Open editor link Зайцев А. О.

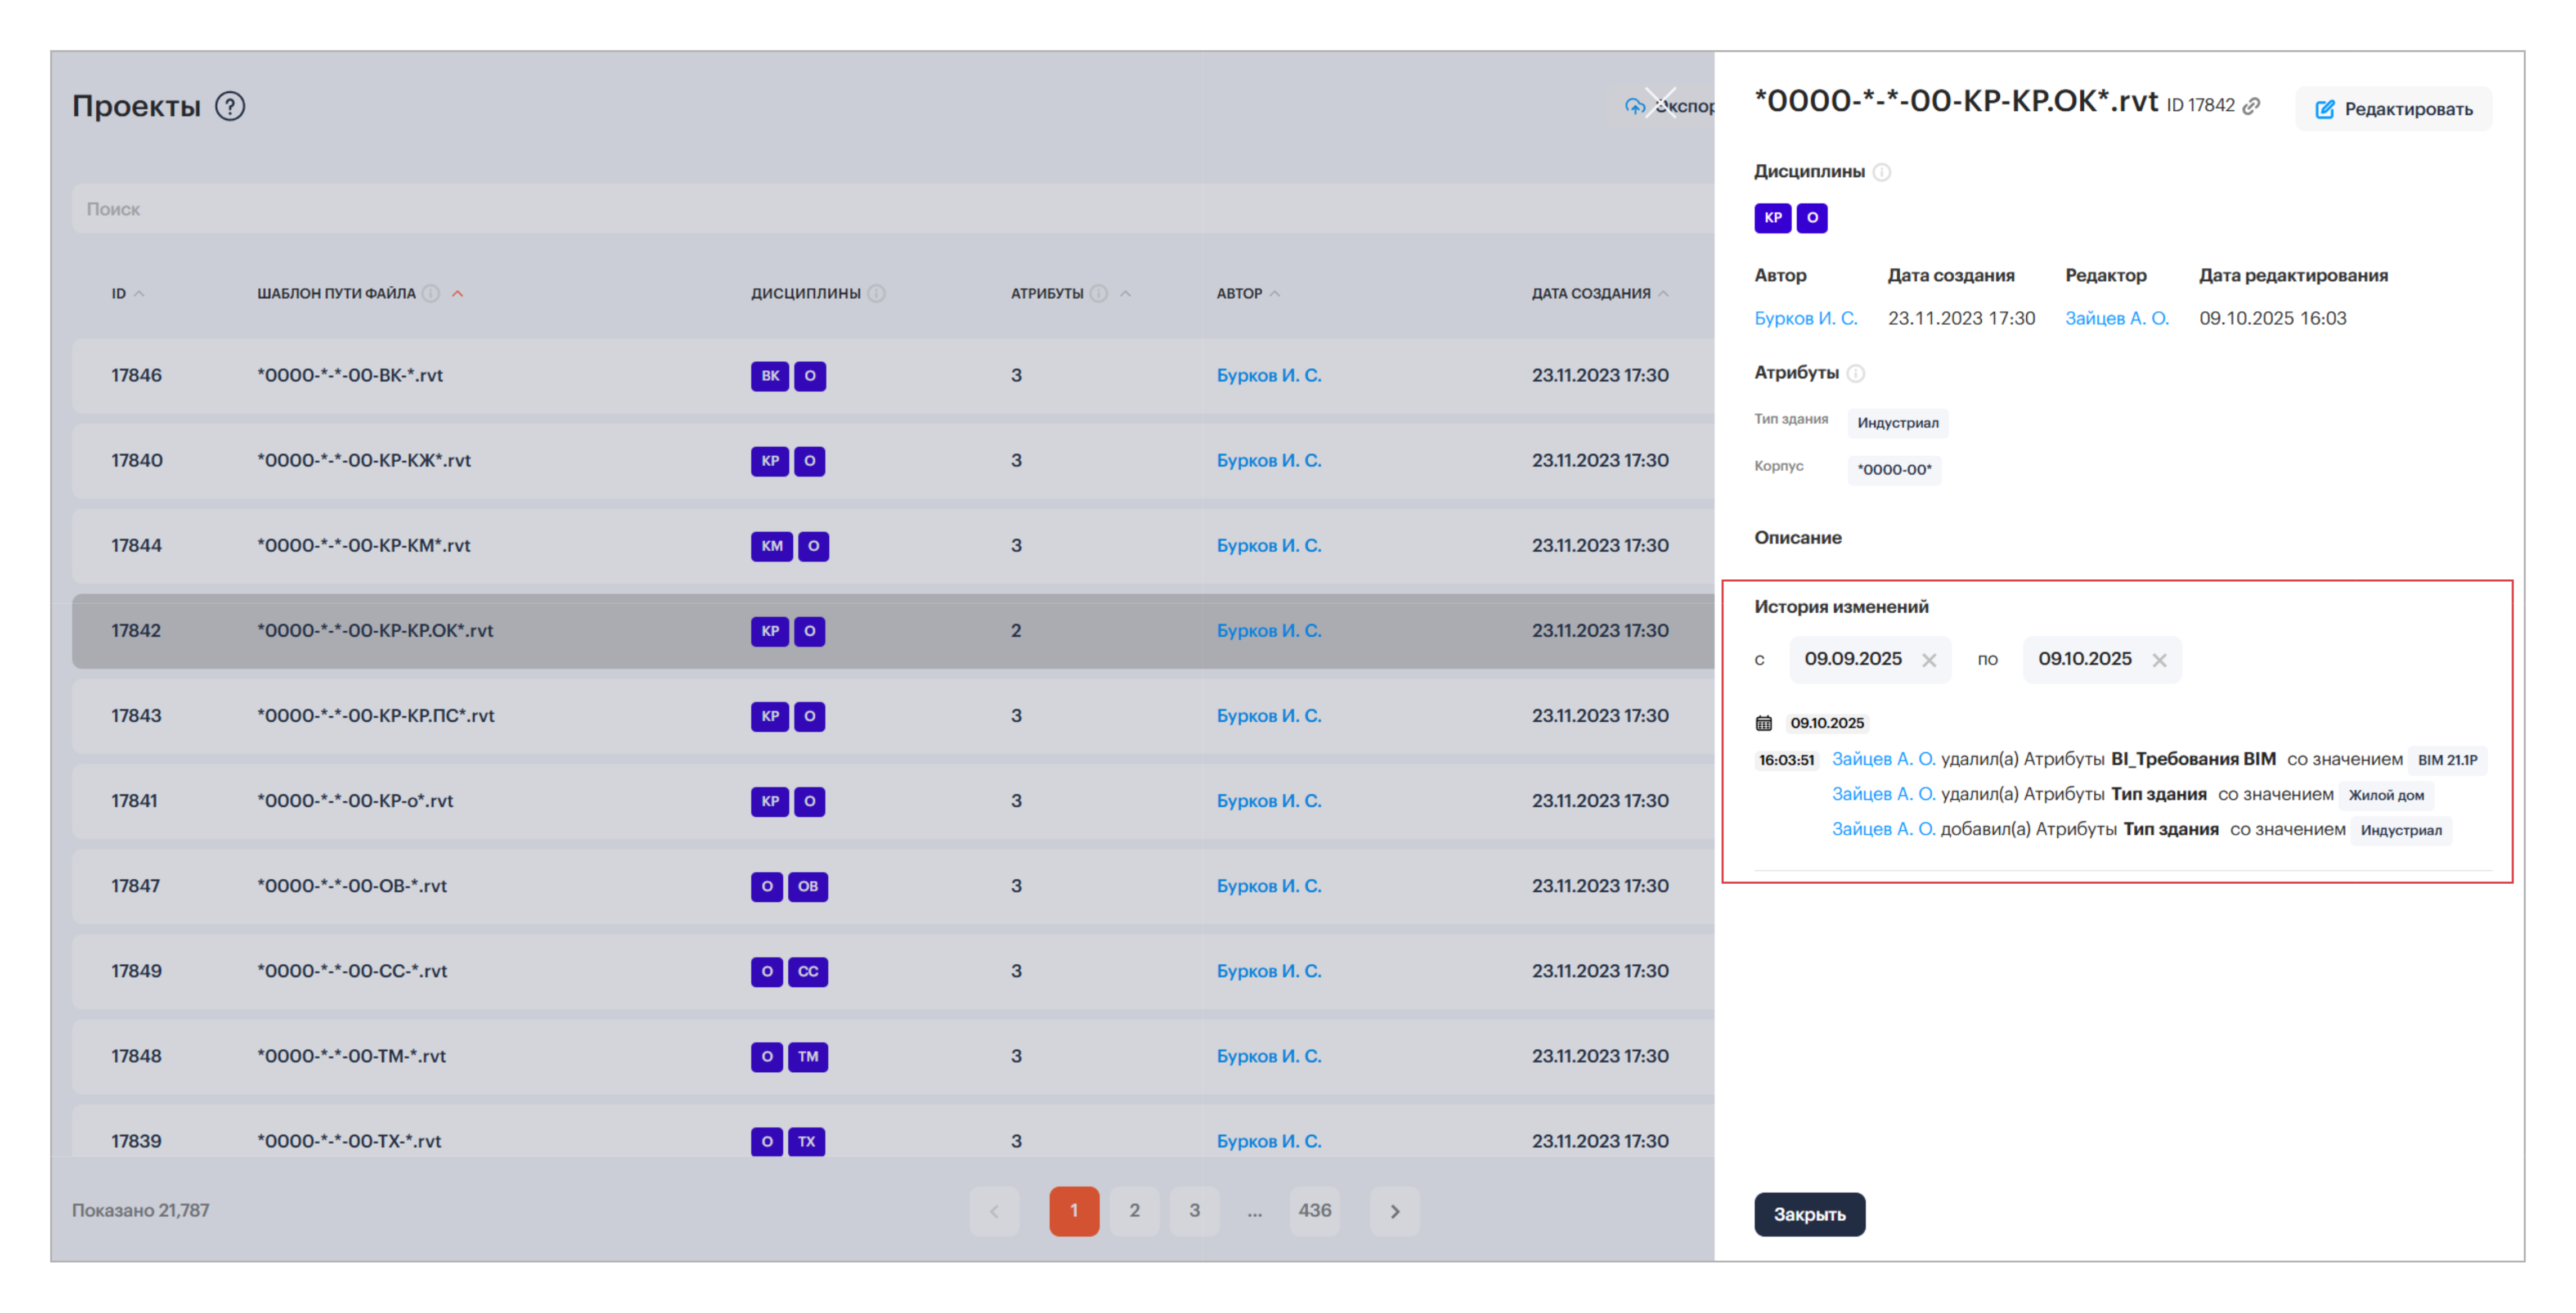click(x=2116, y=318)
